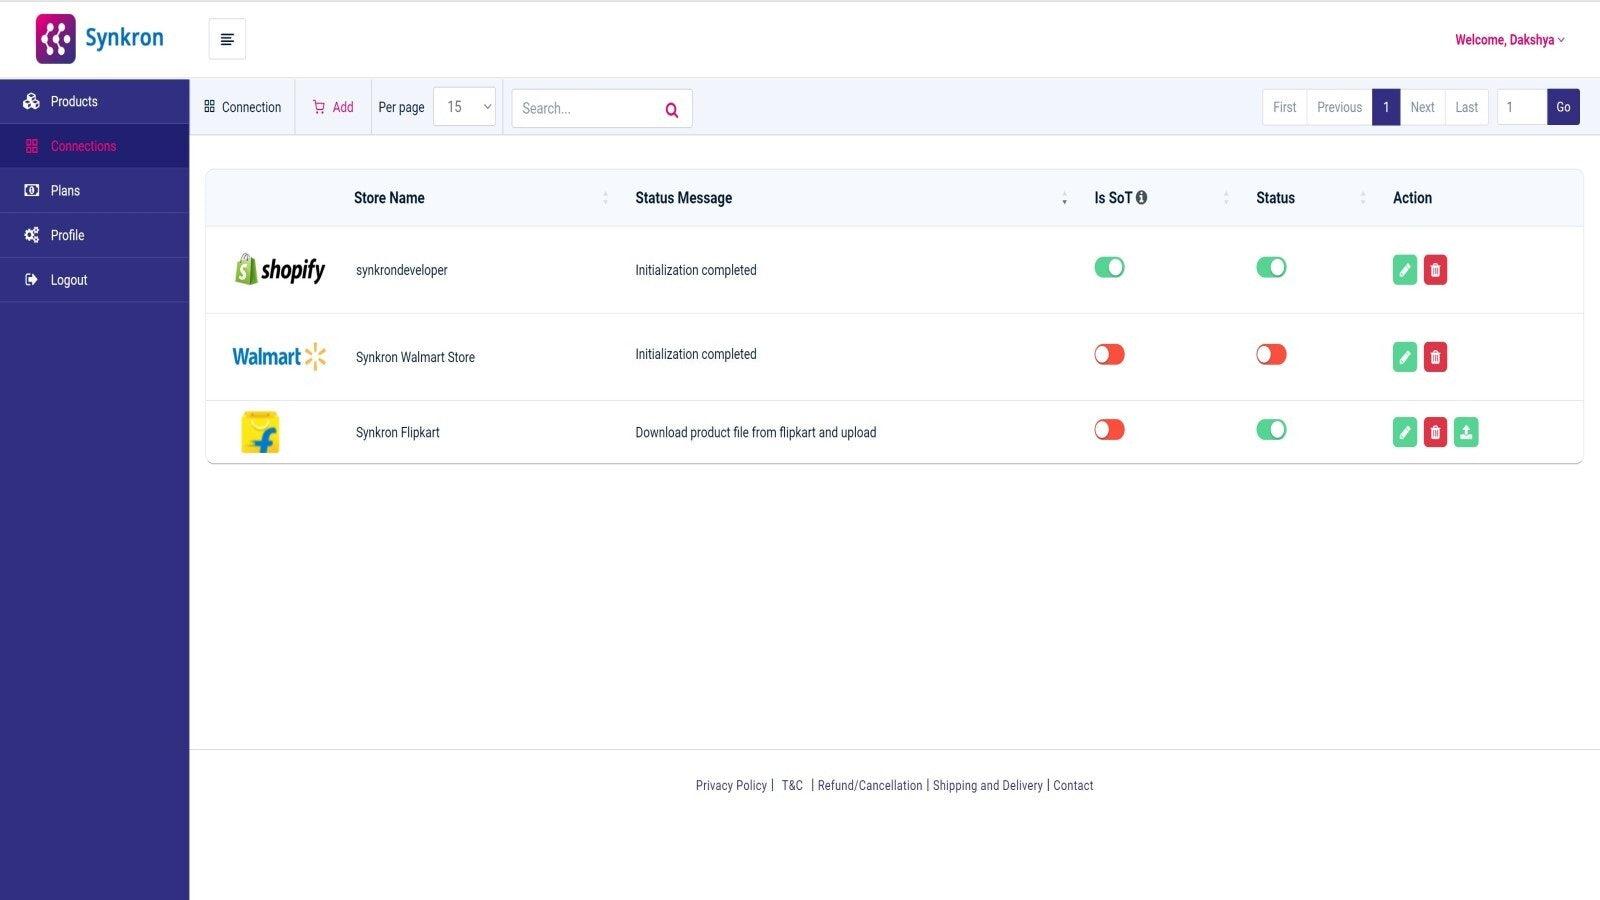Select the Products sidebar icon
The height and width of the screenshot is (900, 1600).
click(32, 101)
